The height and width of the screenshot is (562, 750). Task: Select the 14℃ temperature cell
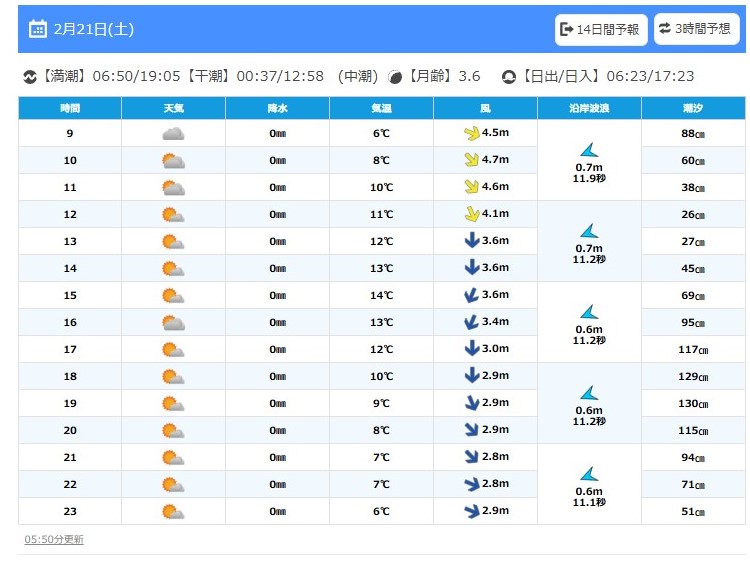381,295
